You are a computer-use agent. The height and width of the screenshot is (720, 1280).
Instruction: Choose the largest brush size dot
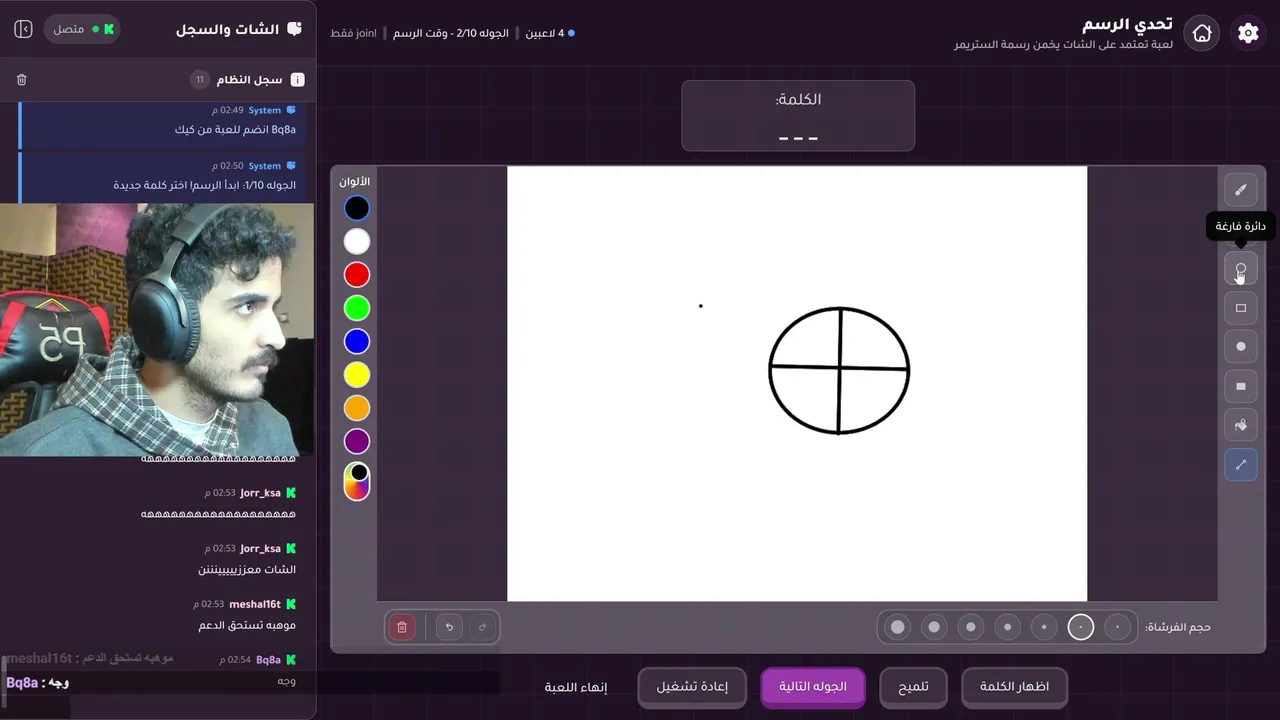pos(898,627)
